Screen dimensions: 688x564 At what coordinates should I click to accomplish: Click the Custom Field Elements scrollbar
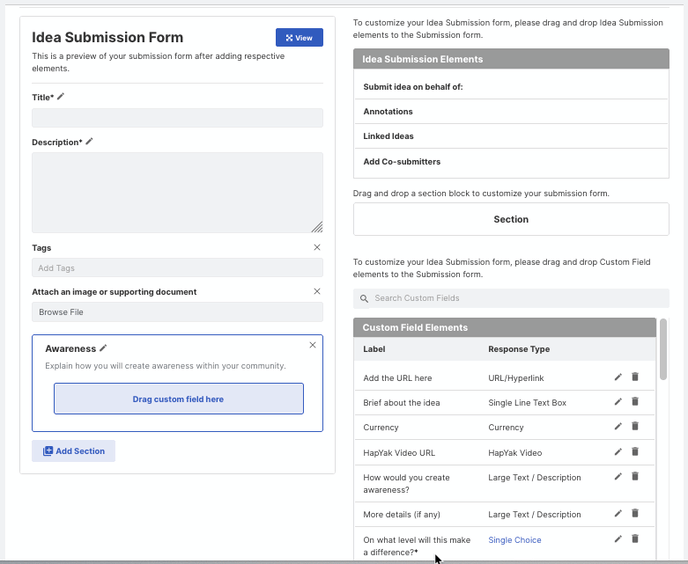tap(663, 349)
